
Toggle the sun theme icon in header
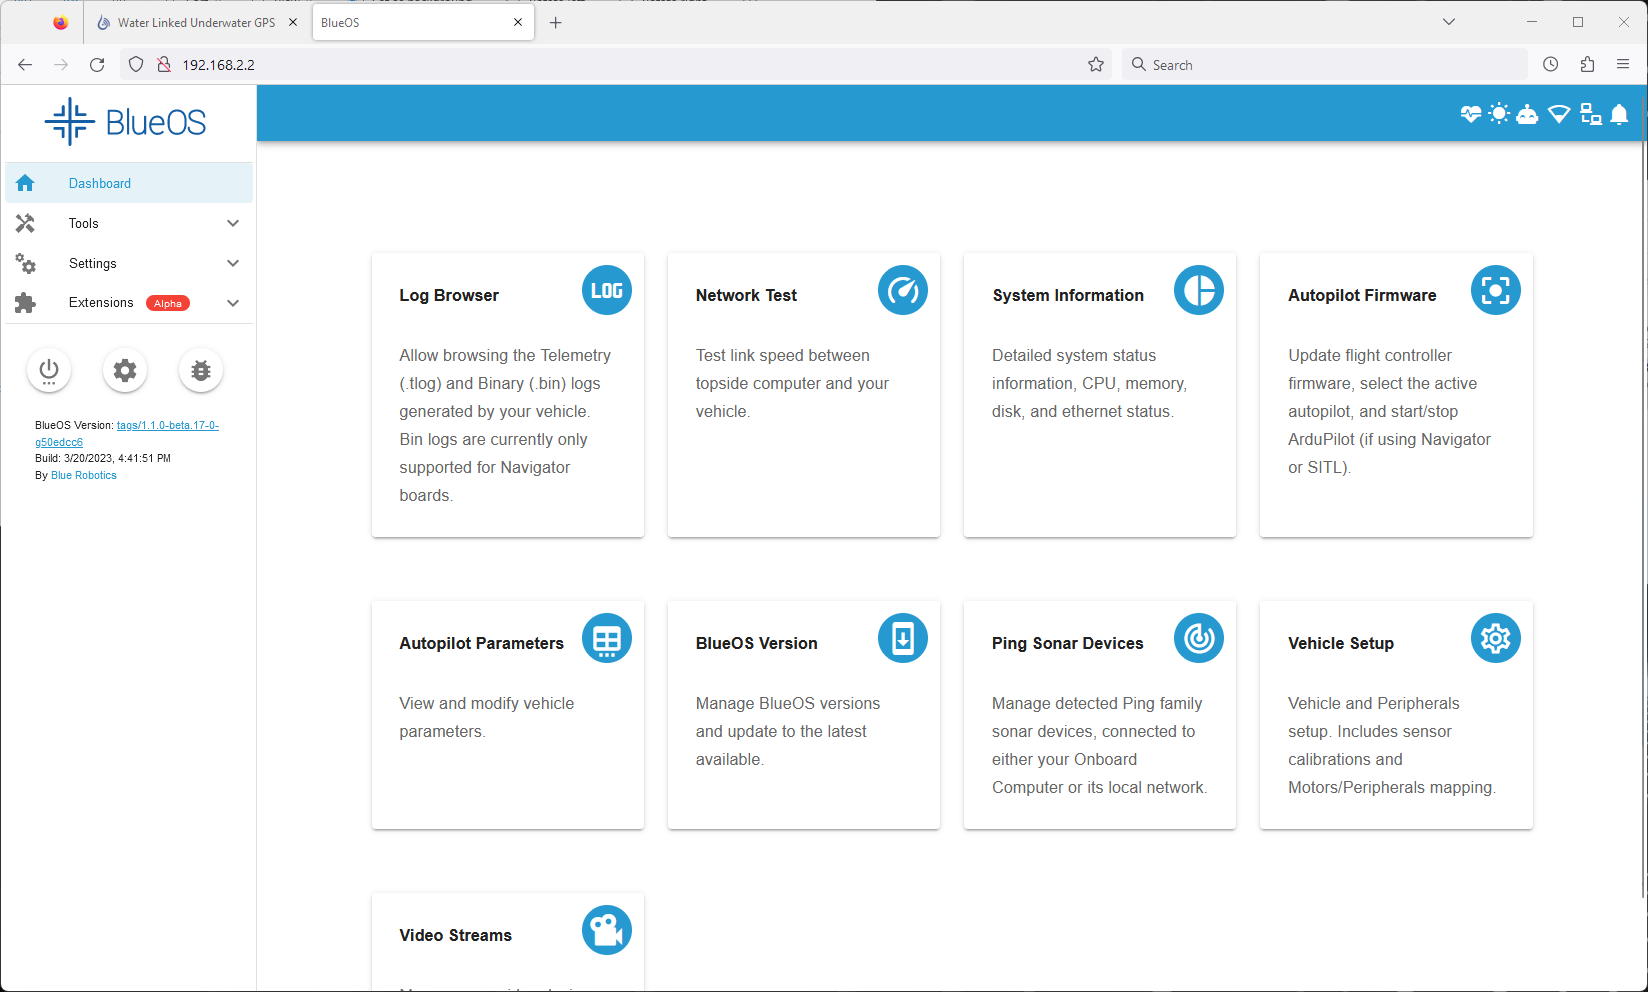point(1499,114)
